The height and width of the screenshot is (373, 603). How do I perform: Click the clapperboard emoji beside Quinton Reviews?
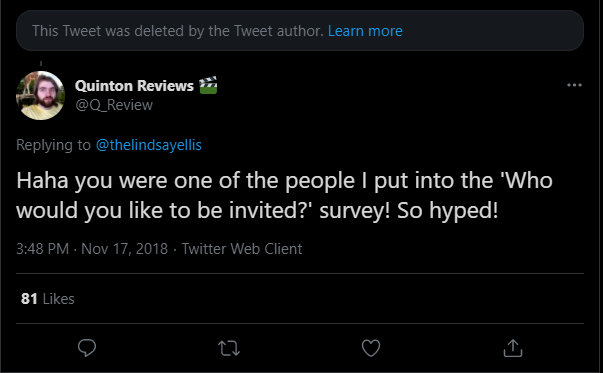pos(208,85)
